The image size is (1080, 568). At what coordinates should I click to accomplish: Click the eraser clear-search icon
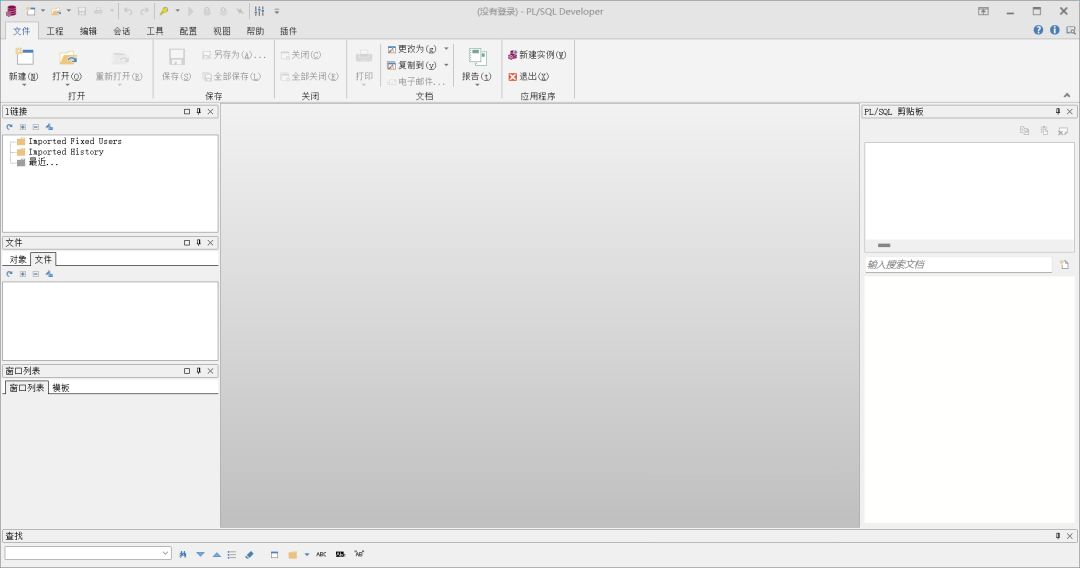[249, 554]
